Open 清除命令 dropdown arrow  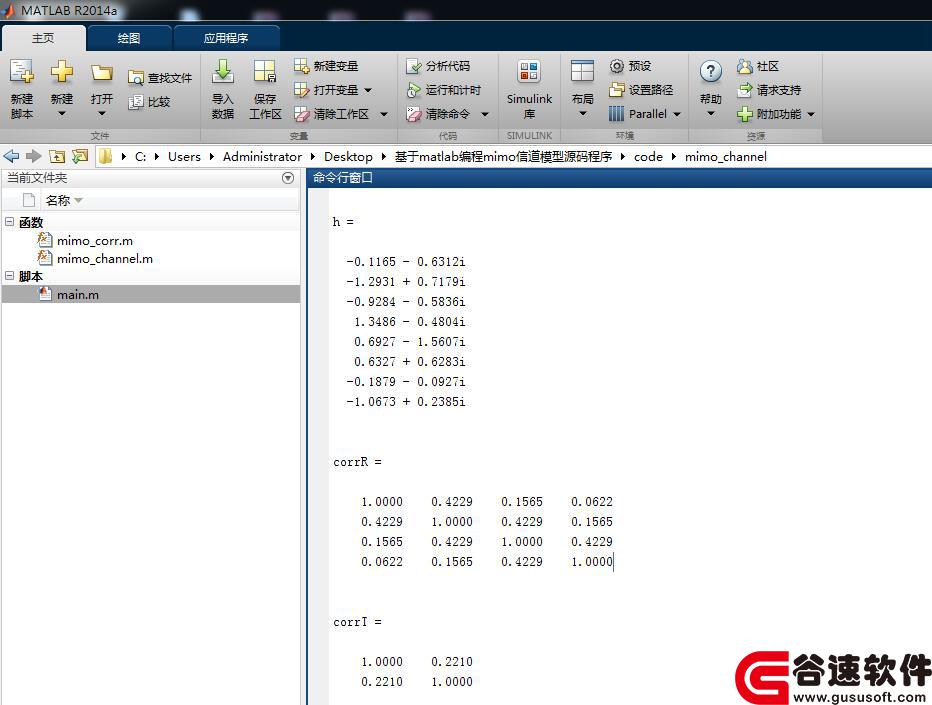tap(485, 114)
